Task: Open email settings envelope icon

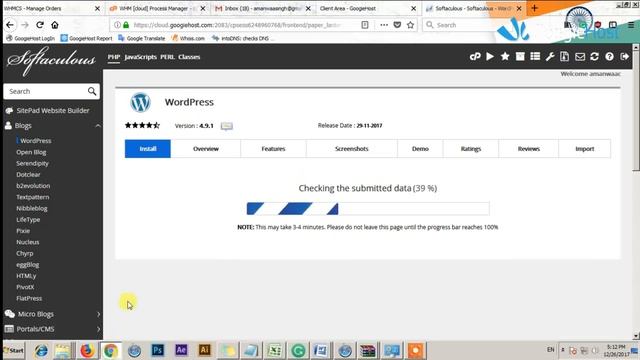Action: (x=580, y=57)
